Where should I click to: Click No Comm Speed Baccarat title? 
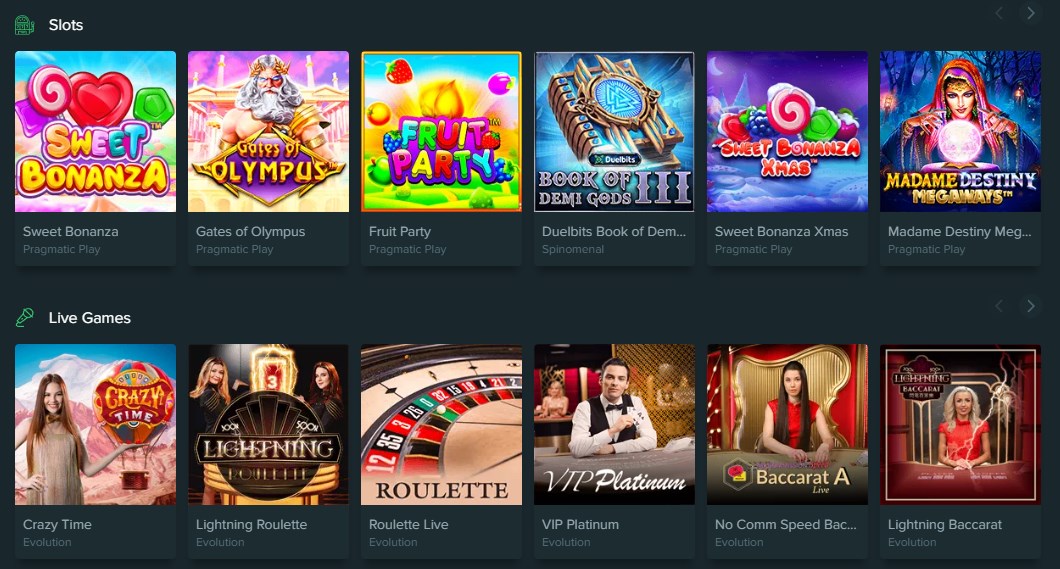pos(786,524)
